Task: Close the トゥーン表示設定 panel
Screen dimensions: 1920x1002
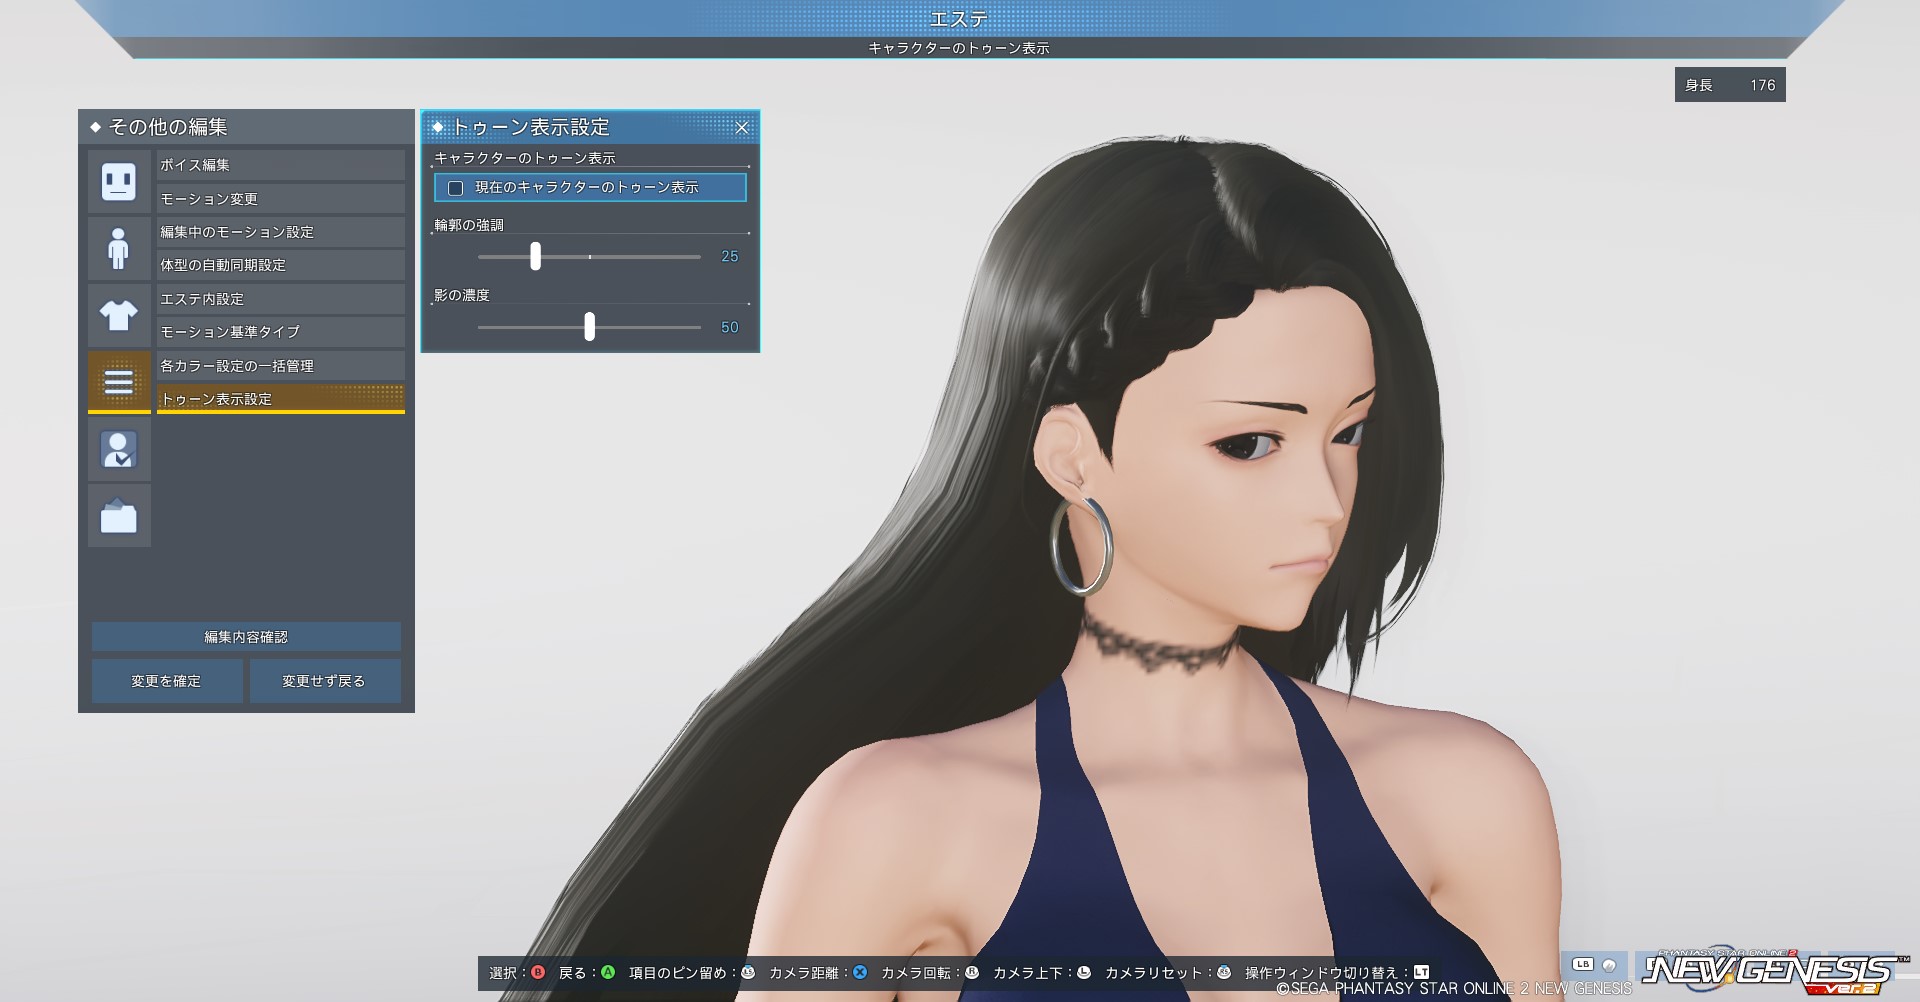Action: (x=742, y=128)
